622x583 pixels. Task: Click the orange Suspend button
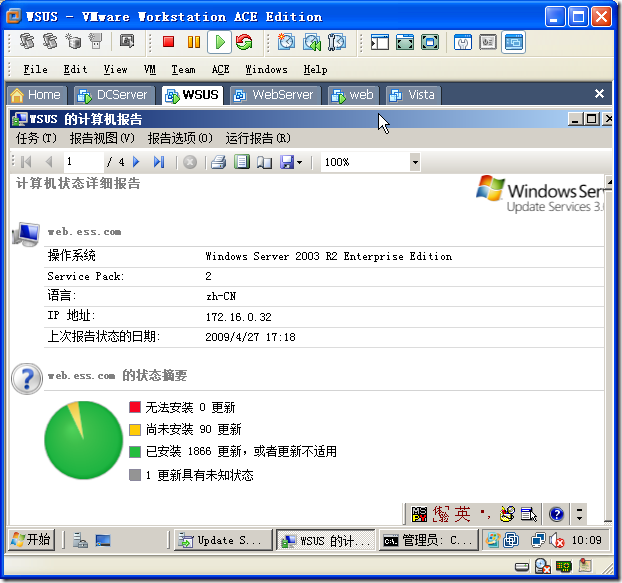coord(194,42)
